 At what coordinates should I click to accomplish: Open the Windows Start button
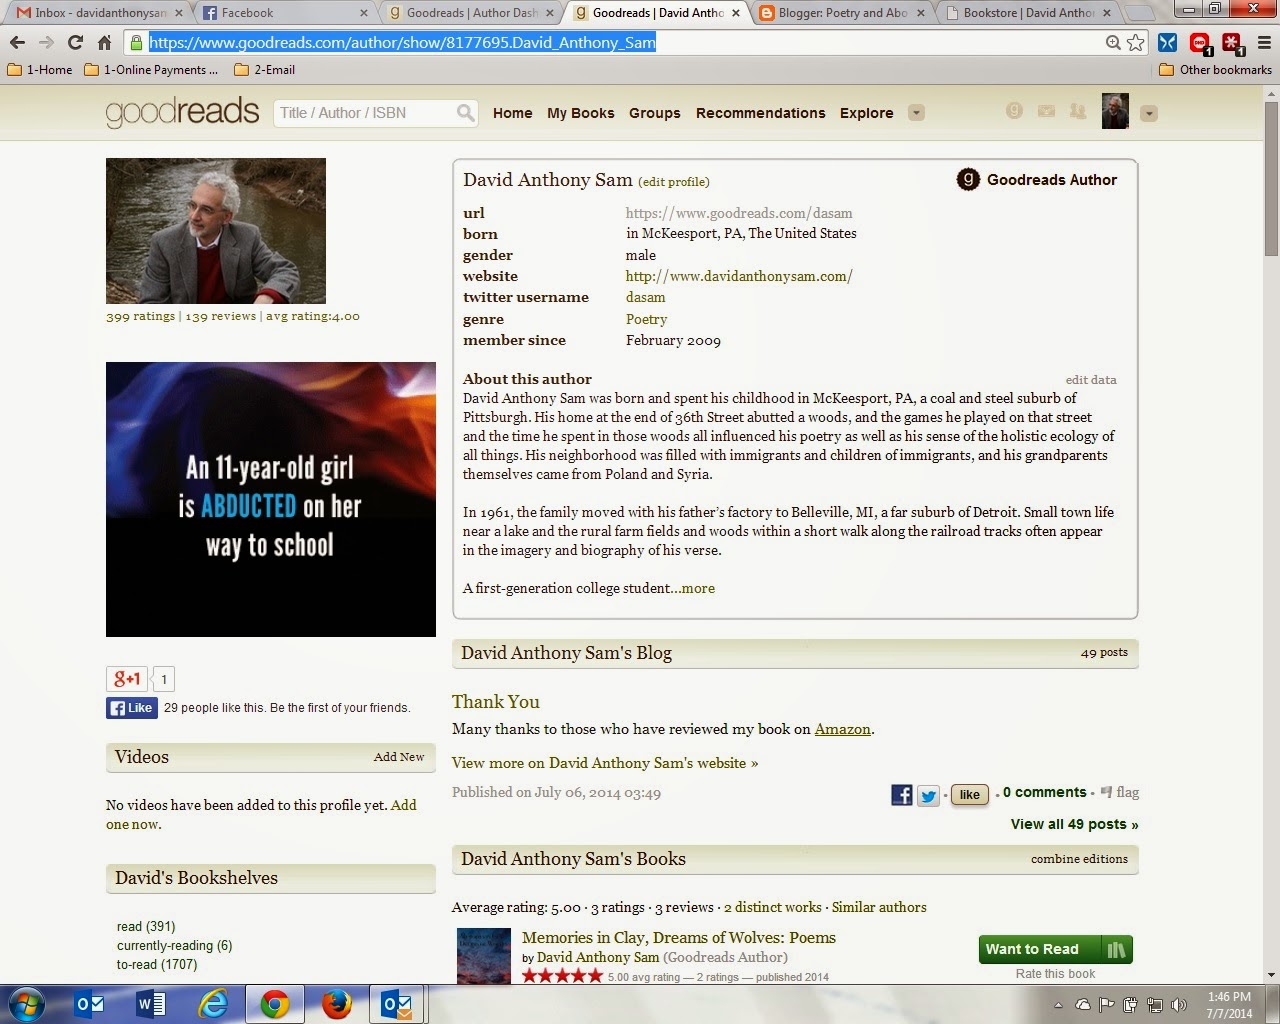click(27, 1004)
